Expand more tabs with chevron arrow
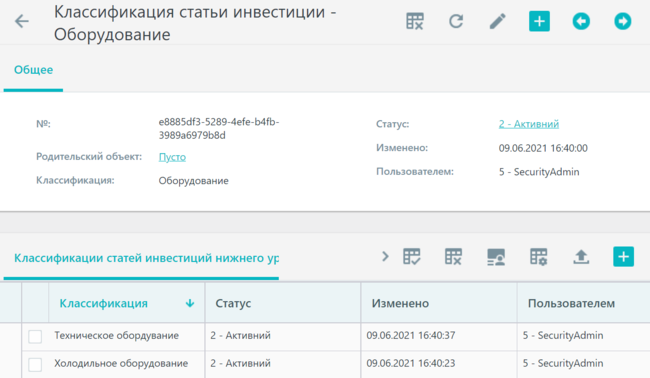This screenshot has height=378, width=650. point(385,257)
